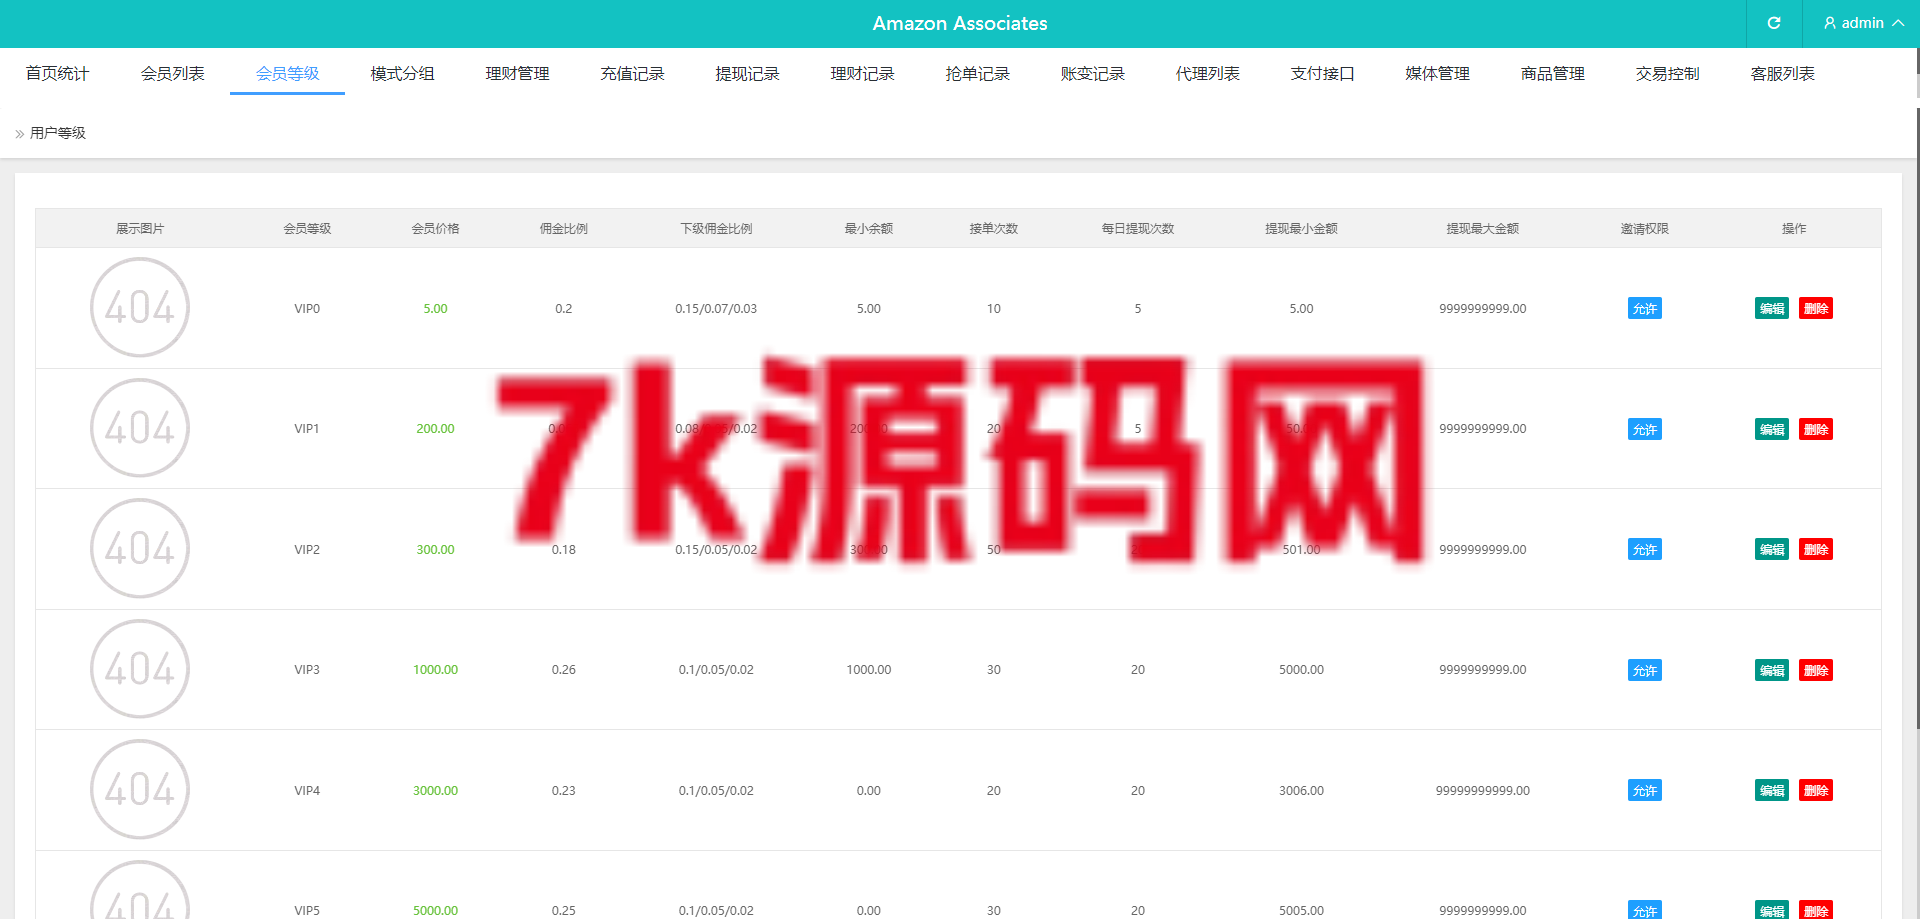Select the 会员等级 tab
This screenshot has height=919, width=1920.
(x=287, y=73)
